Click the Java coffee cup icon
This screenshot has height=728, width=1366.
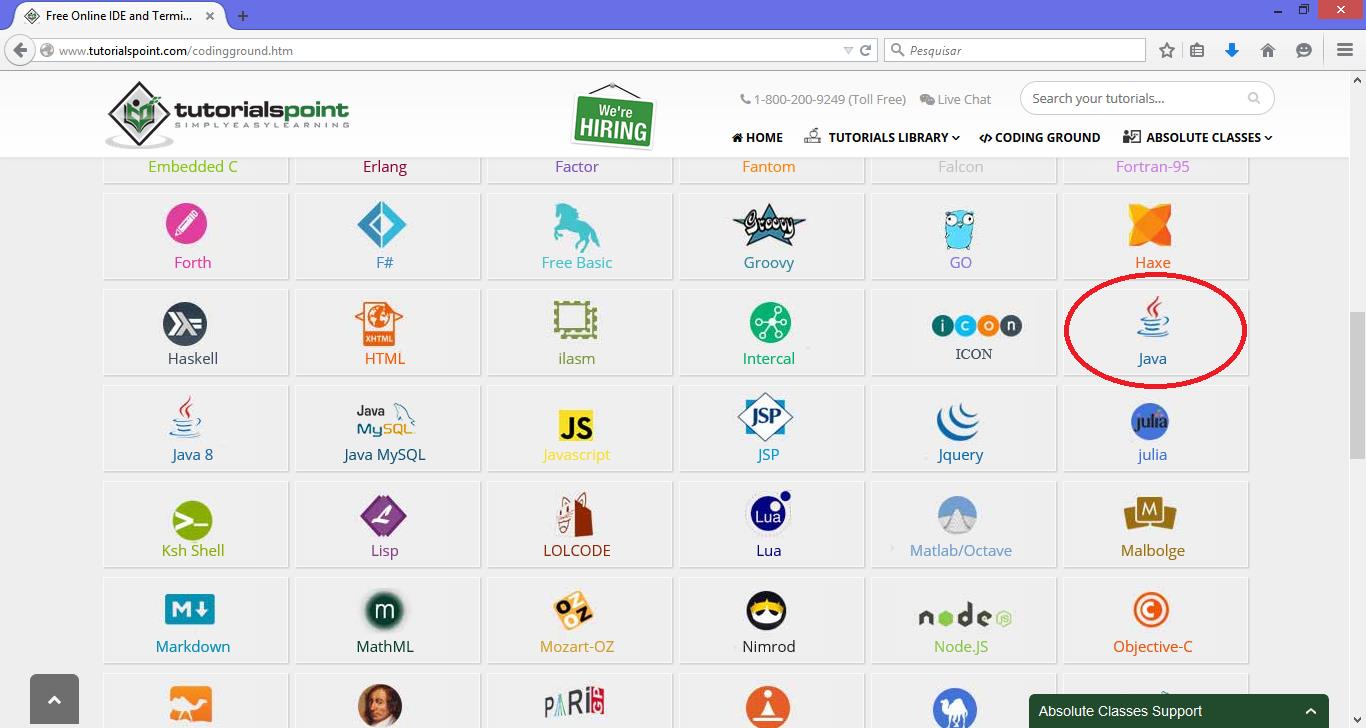tap(1153, 316)
